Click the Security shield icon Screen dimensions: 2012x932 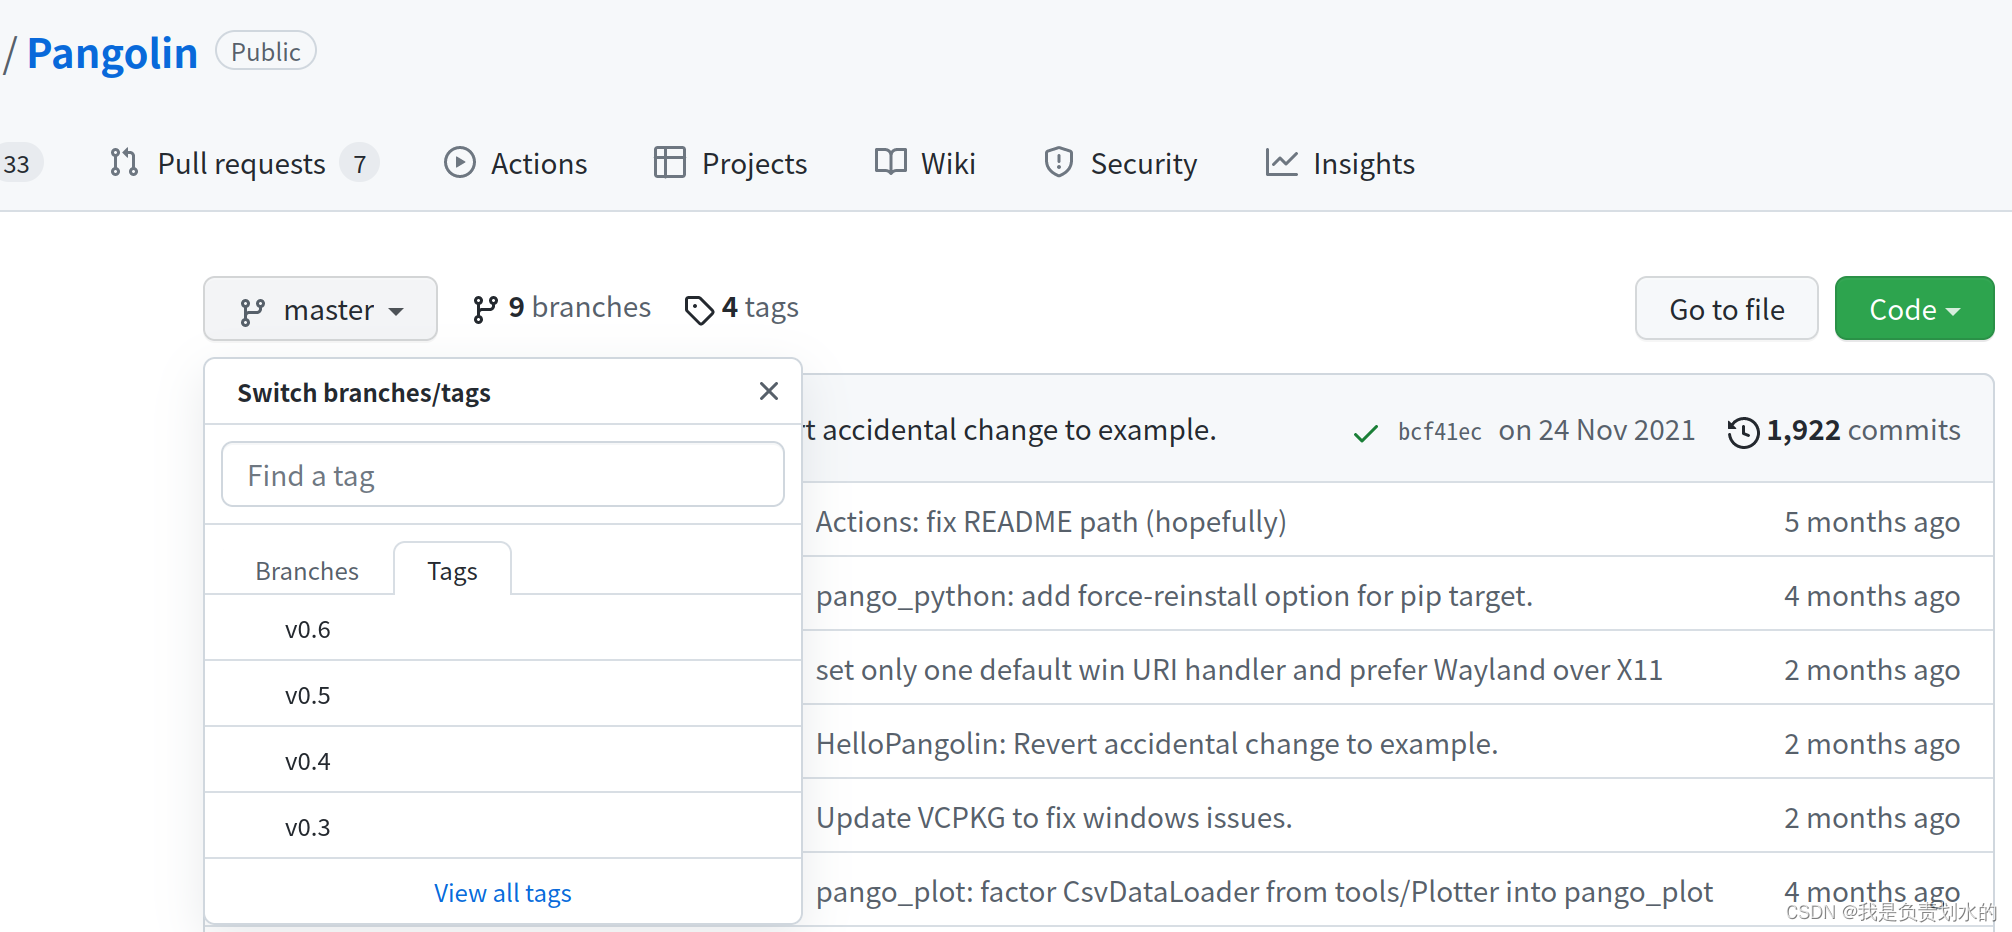click(1058, 162)
